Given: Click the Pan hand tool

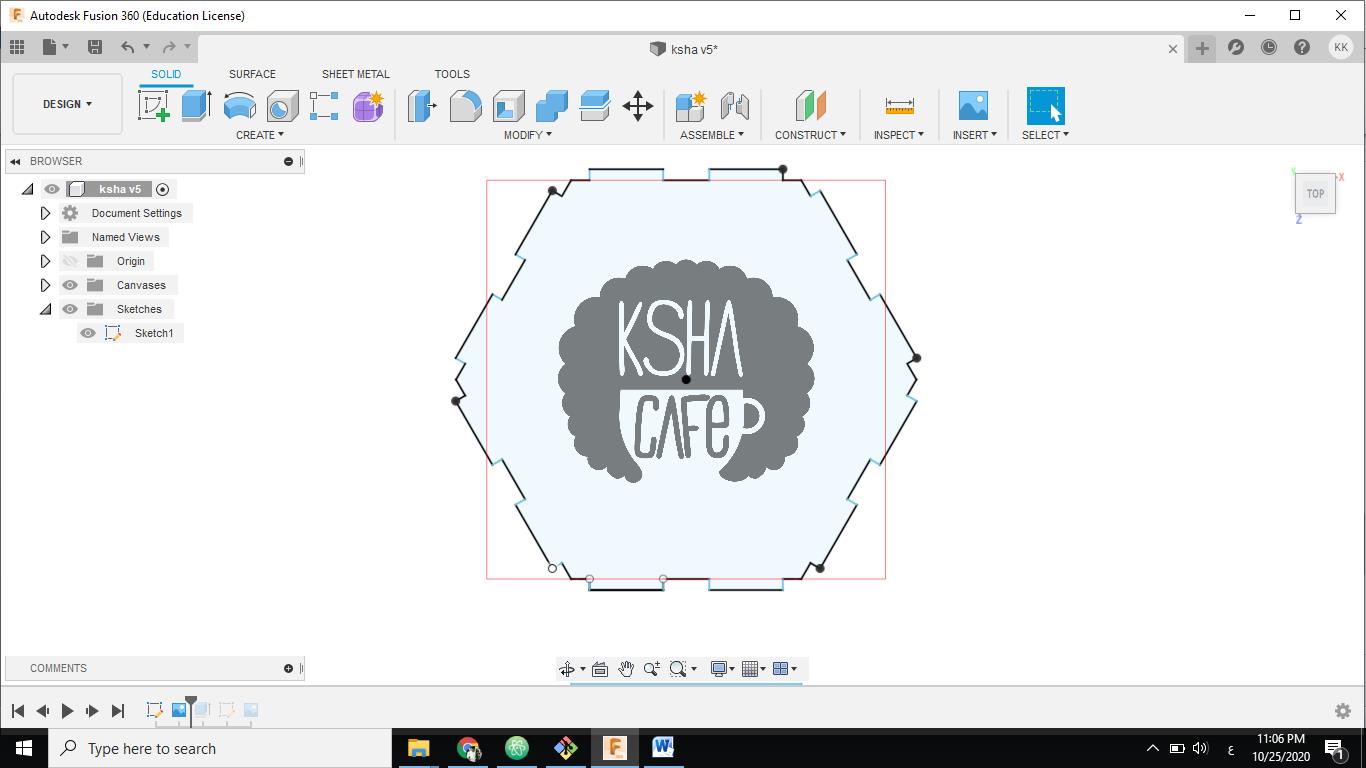Looking at the screenshot, I should (x=626, y=669).
